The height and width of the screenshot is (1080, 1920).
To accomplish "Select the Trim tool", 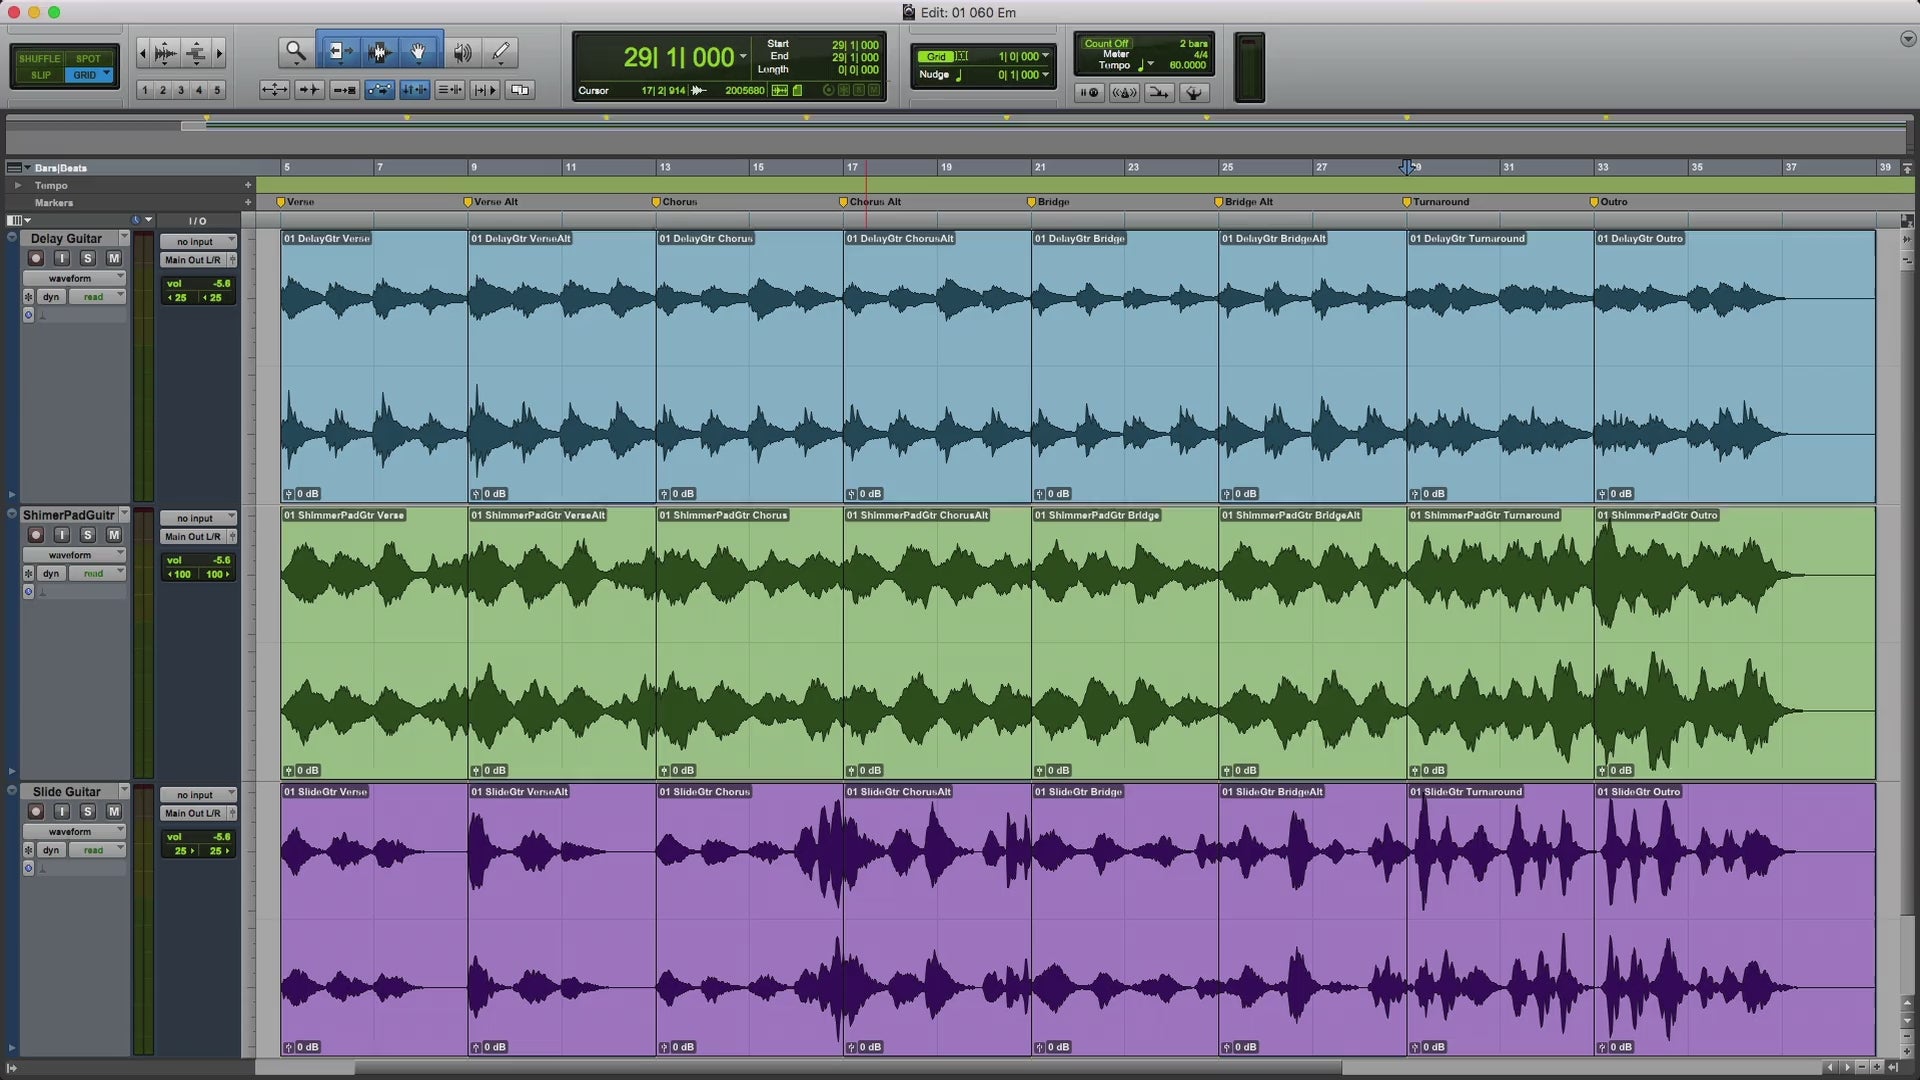I will [339, 52].
